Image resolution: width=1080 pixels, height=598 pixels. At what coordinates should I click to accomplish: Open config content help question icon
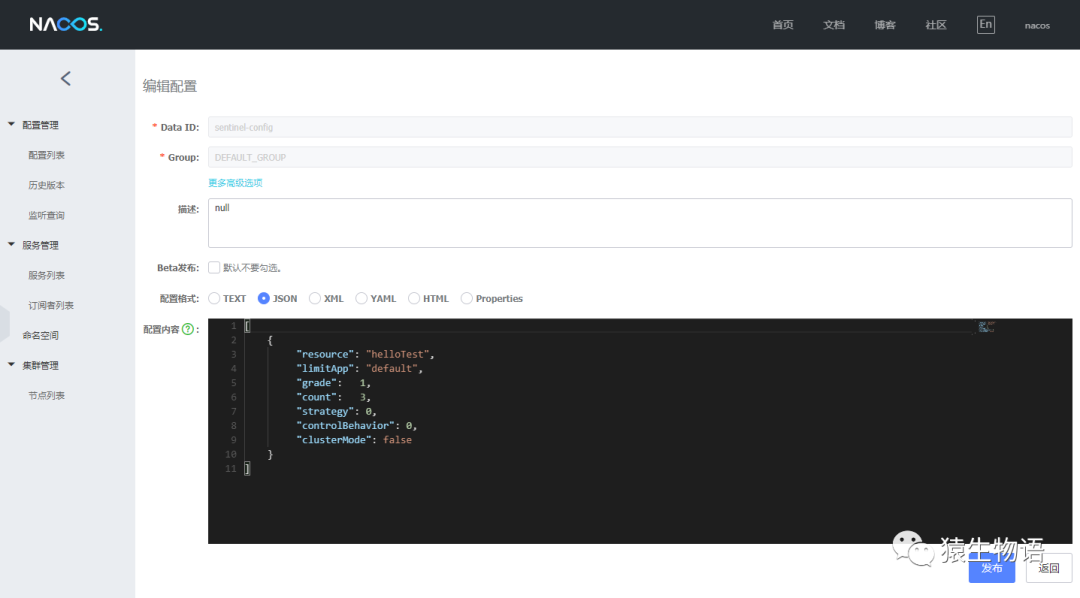pyautogui.click(x=187, y=329)
